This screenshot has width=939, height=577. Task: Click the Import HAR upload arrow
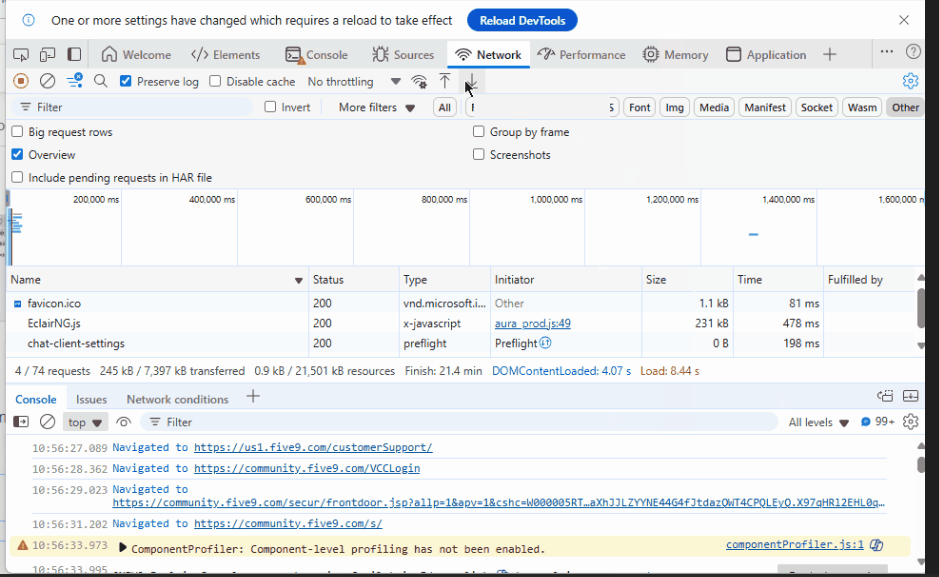click(444, 81)
